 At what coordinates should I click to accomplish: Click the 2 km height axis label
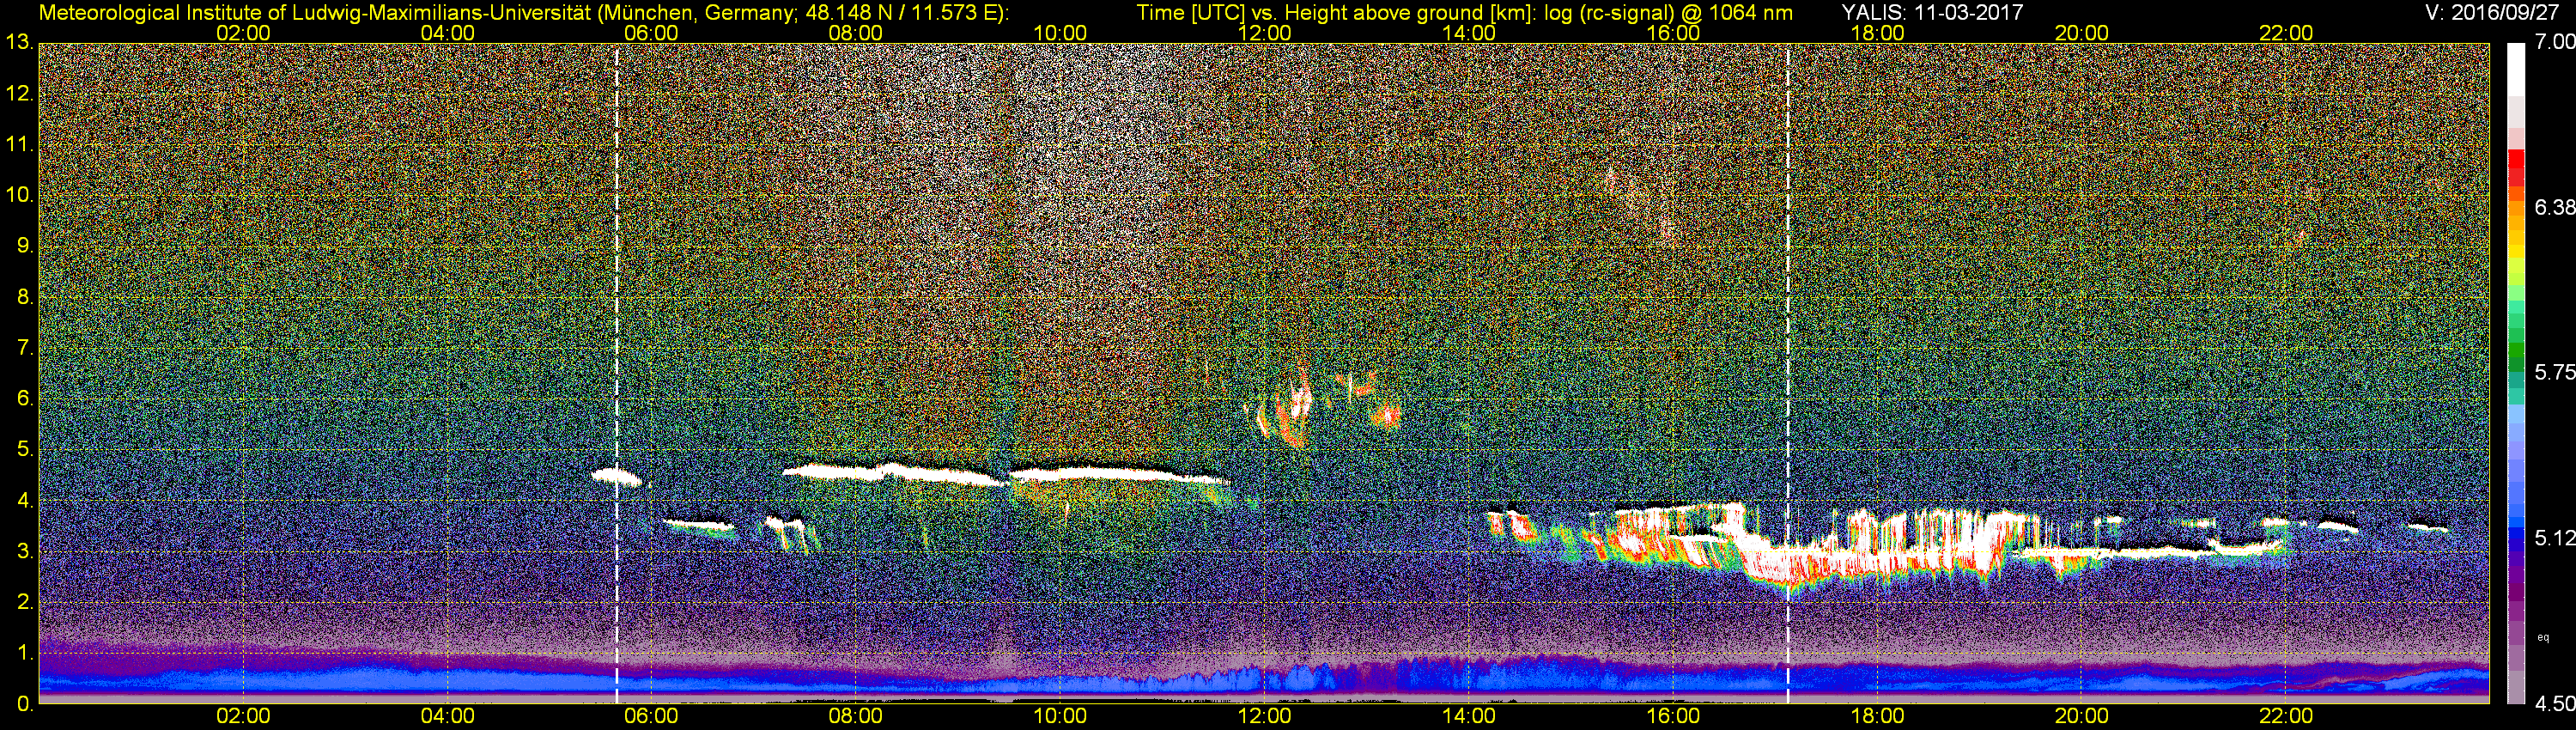tap(25, 602)
